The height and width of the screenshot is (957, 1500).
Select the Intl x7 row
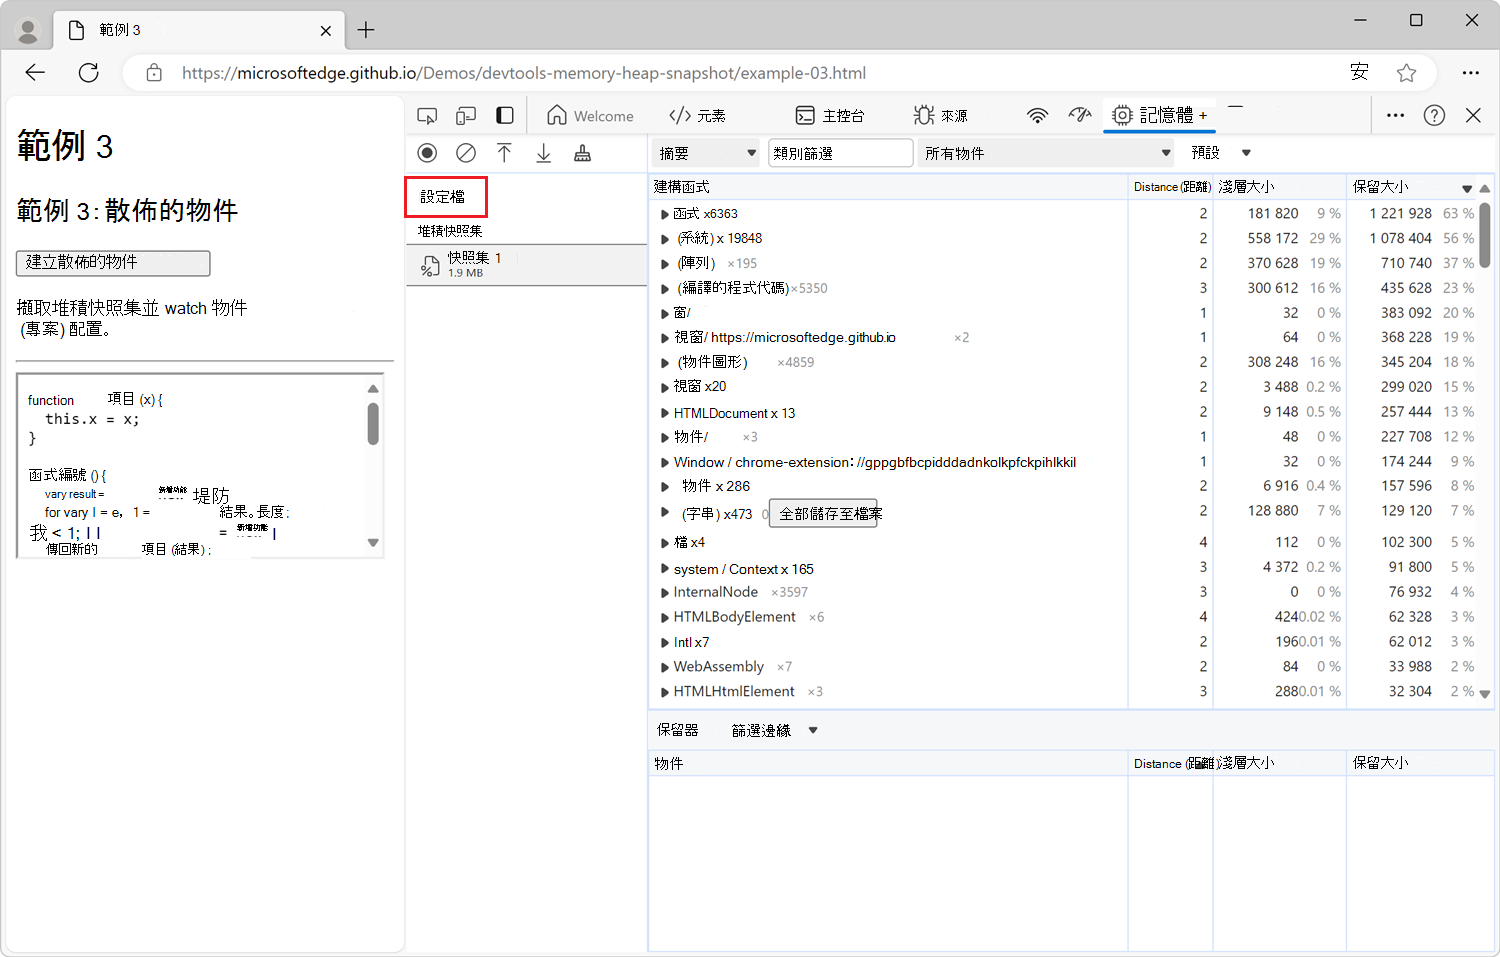pyautogui.click(x=1062, y=642)
